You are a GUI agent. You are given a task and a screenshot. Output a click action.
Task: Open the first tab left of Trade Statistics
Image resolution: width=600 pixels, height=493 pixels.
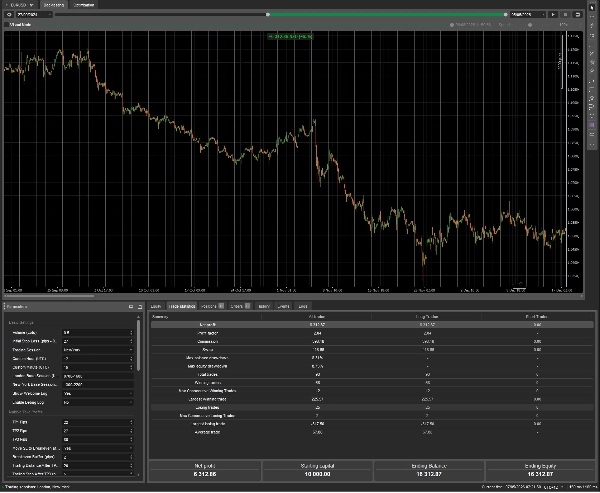(156, 306)
